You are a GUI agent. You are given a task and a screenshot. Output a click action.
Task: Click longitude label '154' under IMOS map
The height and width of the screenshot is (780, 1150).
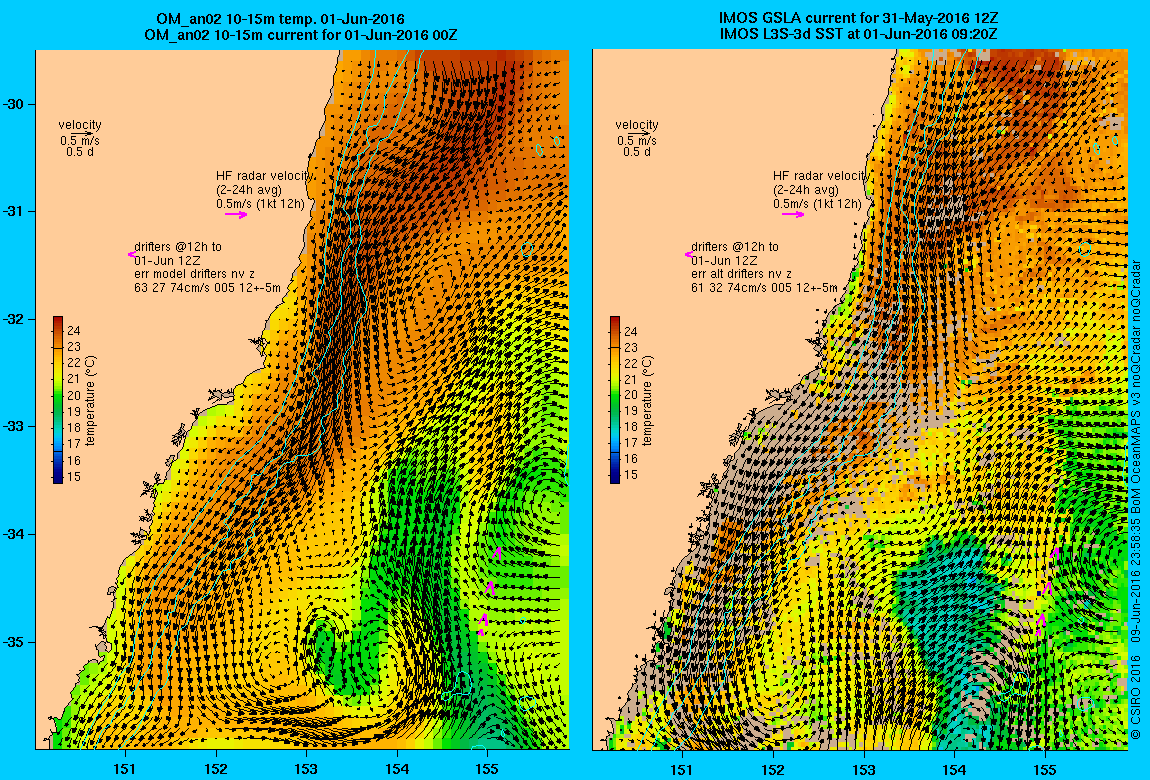[x=954, y=769]
